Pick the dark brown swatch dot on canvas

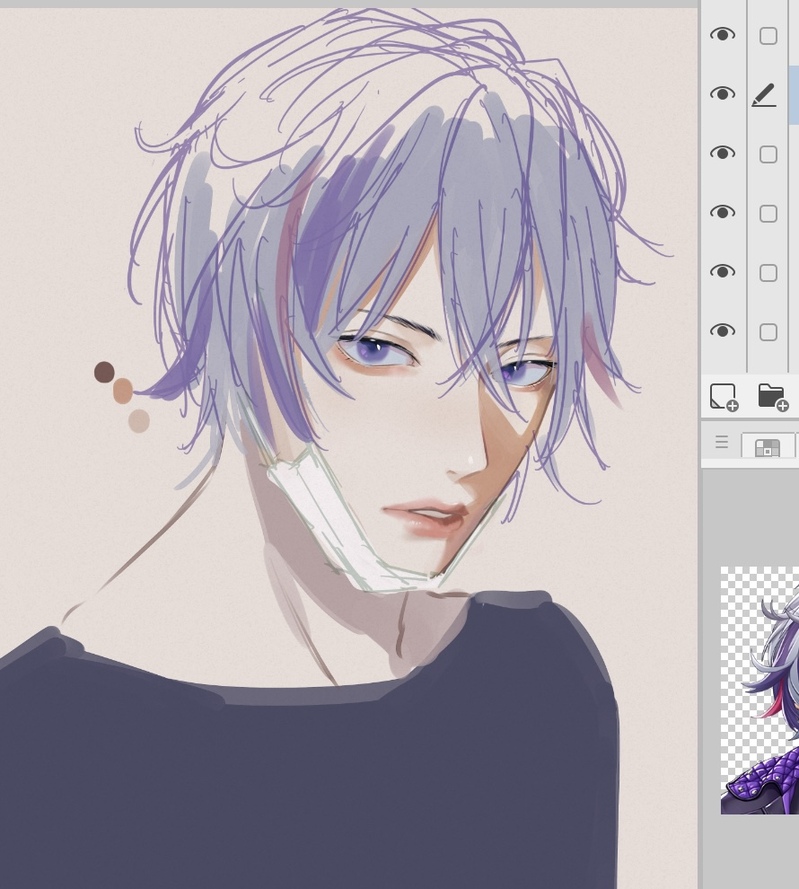pyautogui.click(x=104, y=372)
